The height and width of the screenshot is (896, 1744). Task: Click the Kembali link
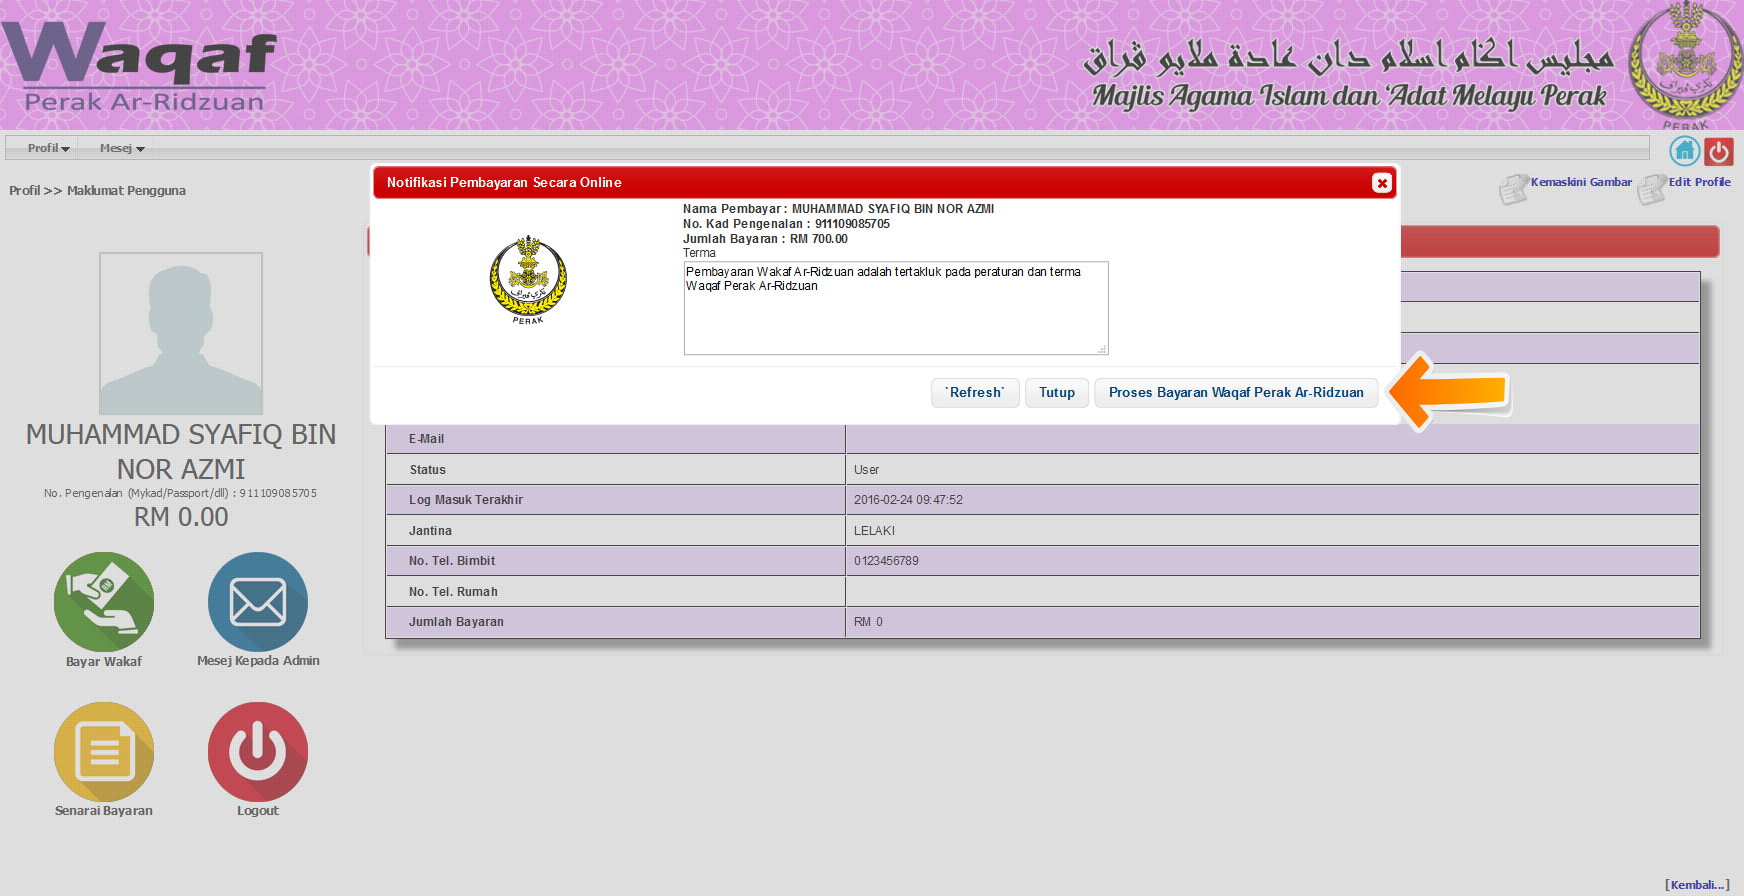coord(1697,885)
